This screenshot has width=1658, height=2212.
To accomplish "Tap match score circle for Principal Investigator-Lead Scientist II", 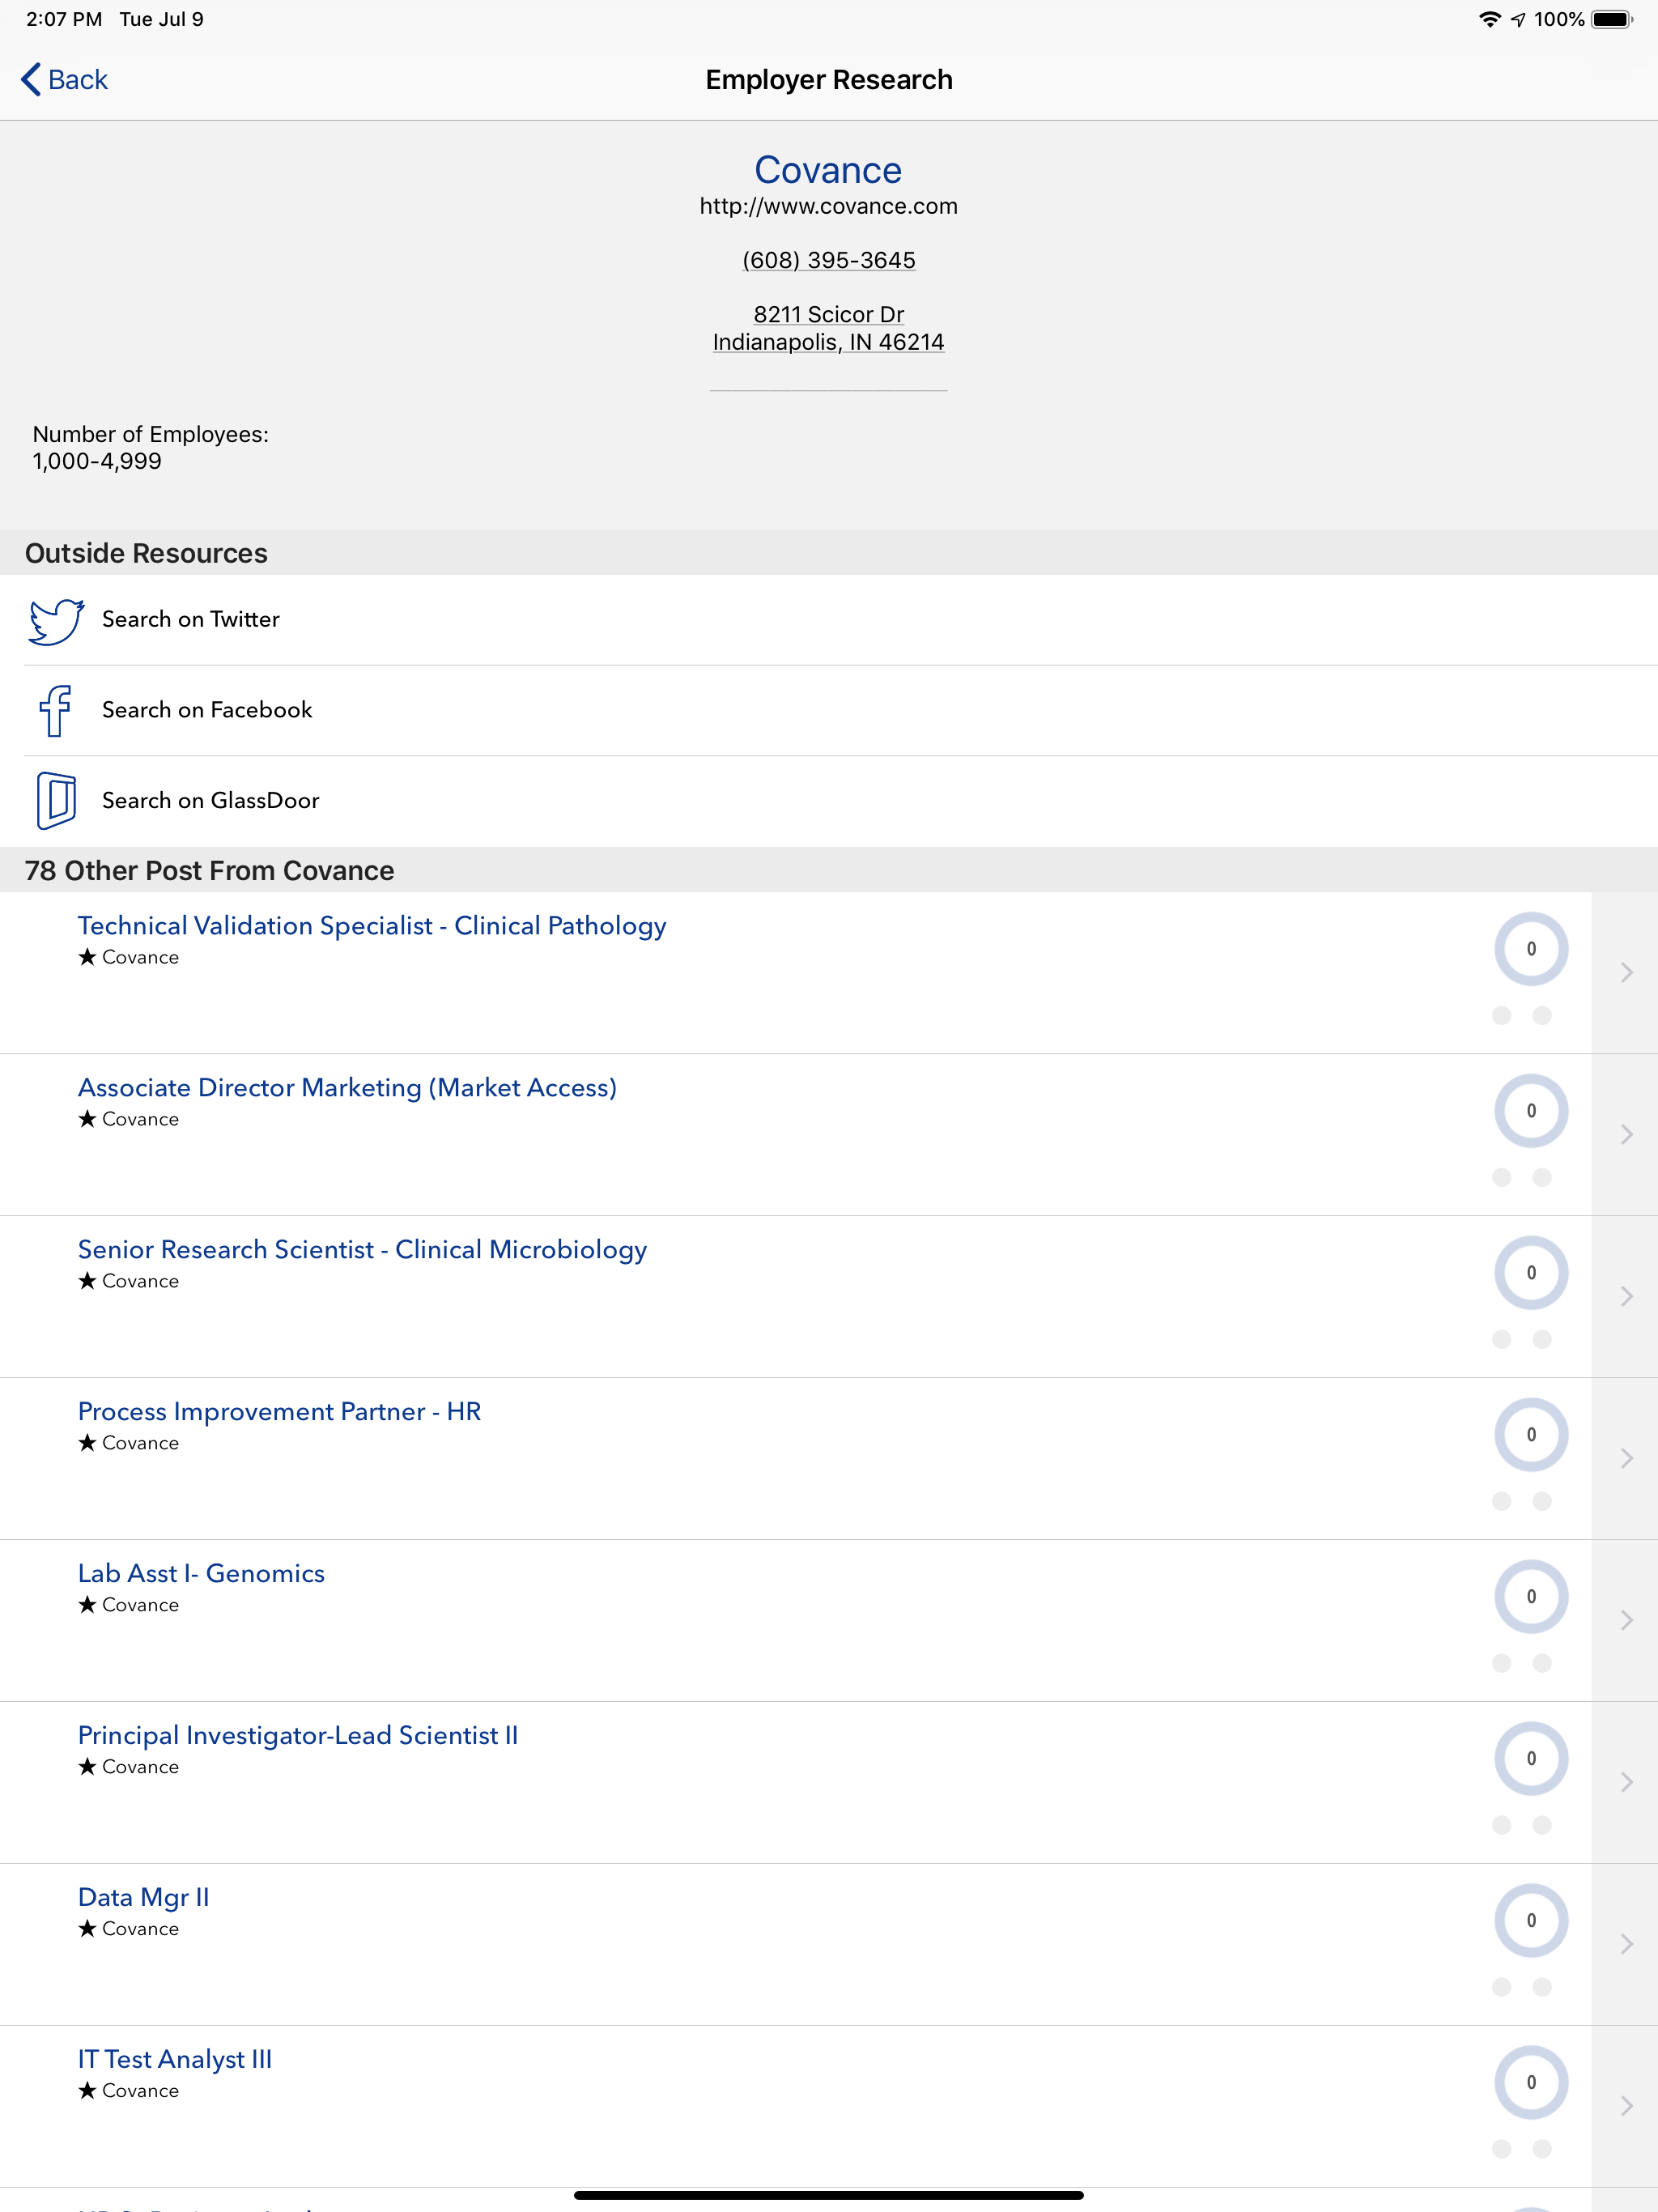I will click(1531, 1759).
